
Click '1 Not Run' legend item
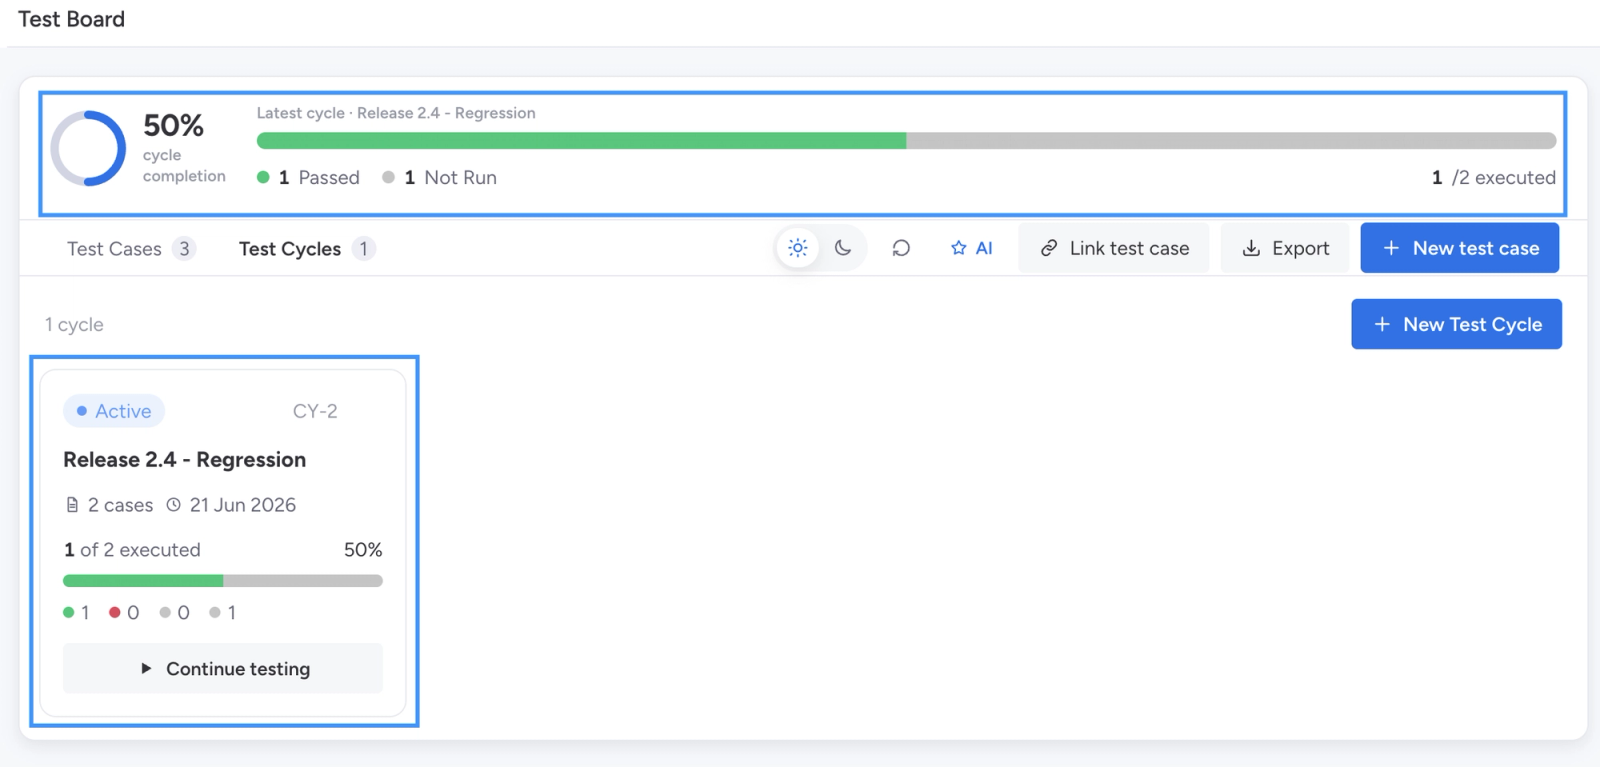point(439,177)
